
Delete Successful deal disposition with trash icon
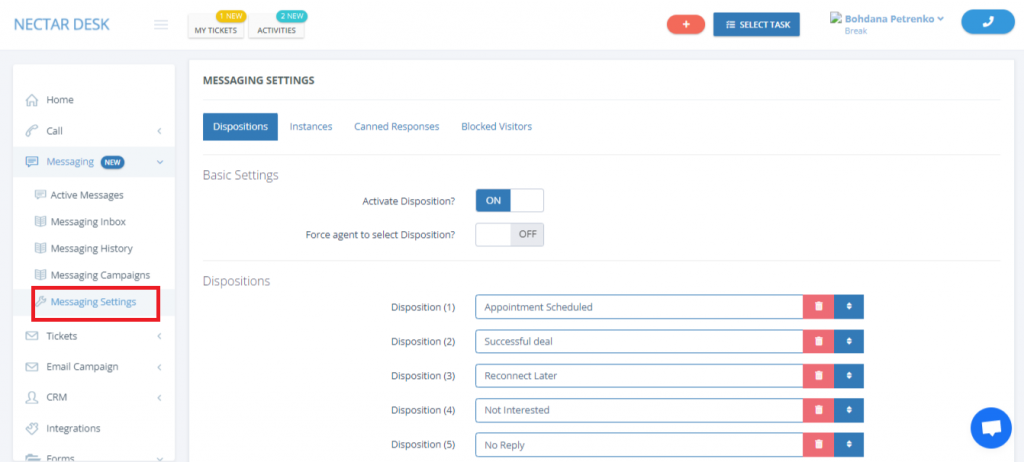click(819, 341)
